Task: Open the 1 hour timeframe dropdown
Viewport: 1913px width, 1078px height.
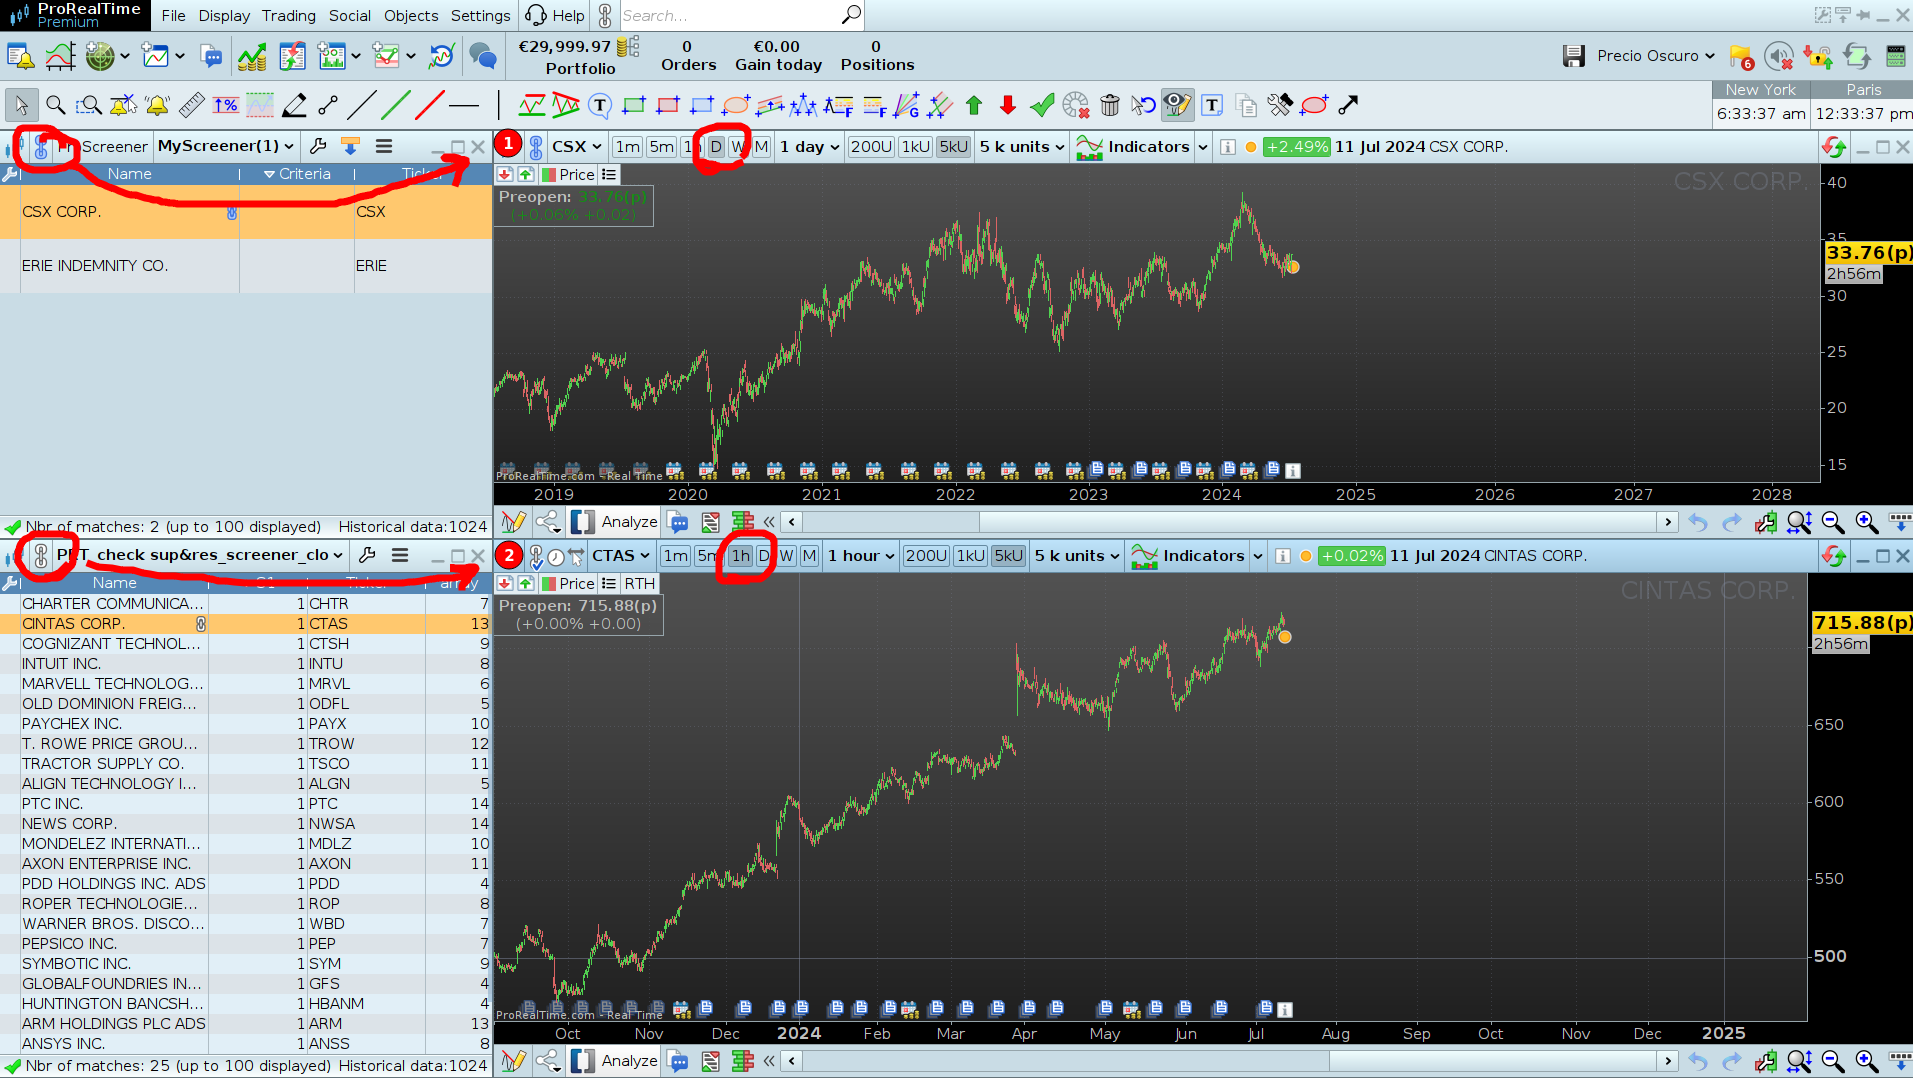Action: tap(861, 556)
